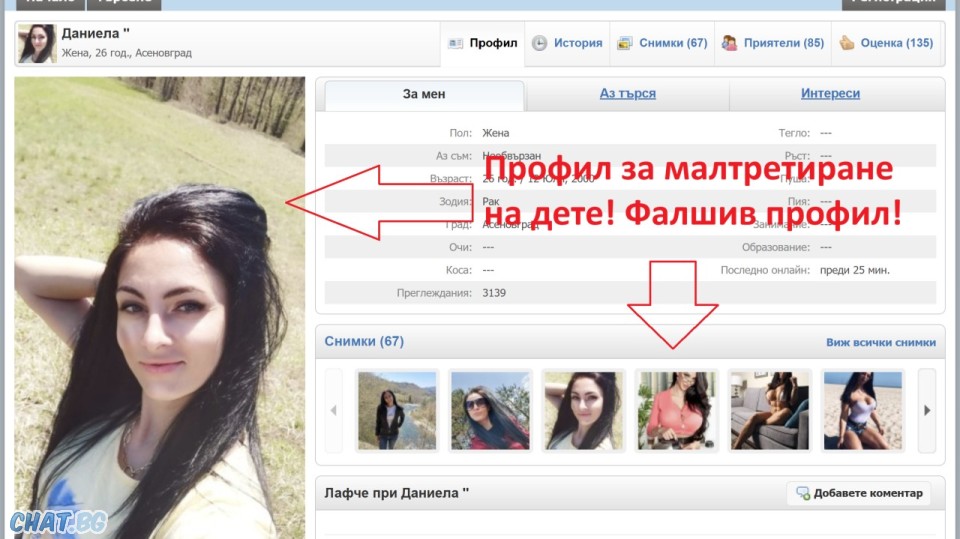This screenshot has height=539, width=960.
Task: Open the Виж всички снимки link
Action: point(880,342)
